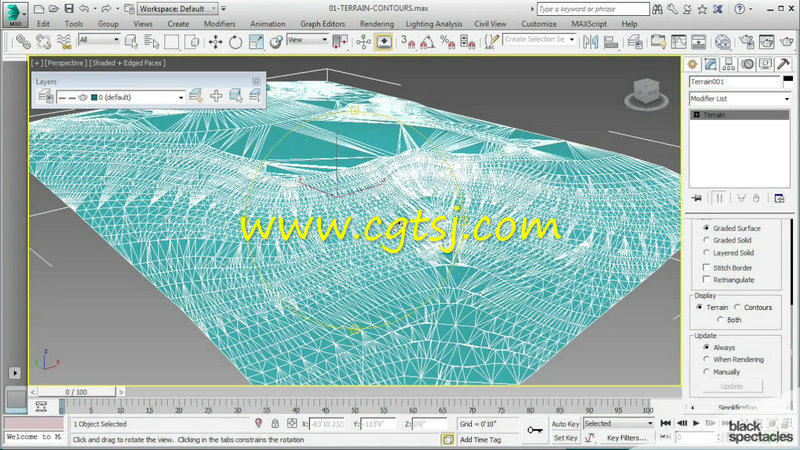Enable the Stitch Border checkbox

(706, 267)
